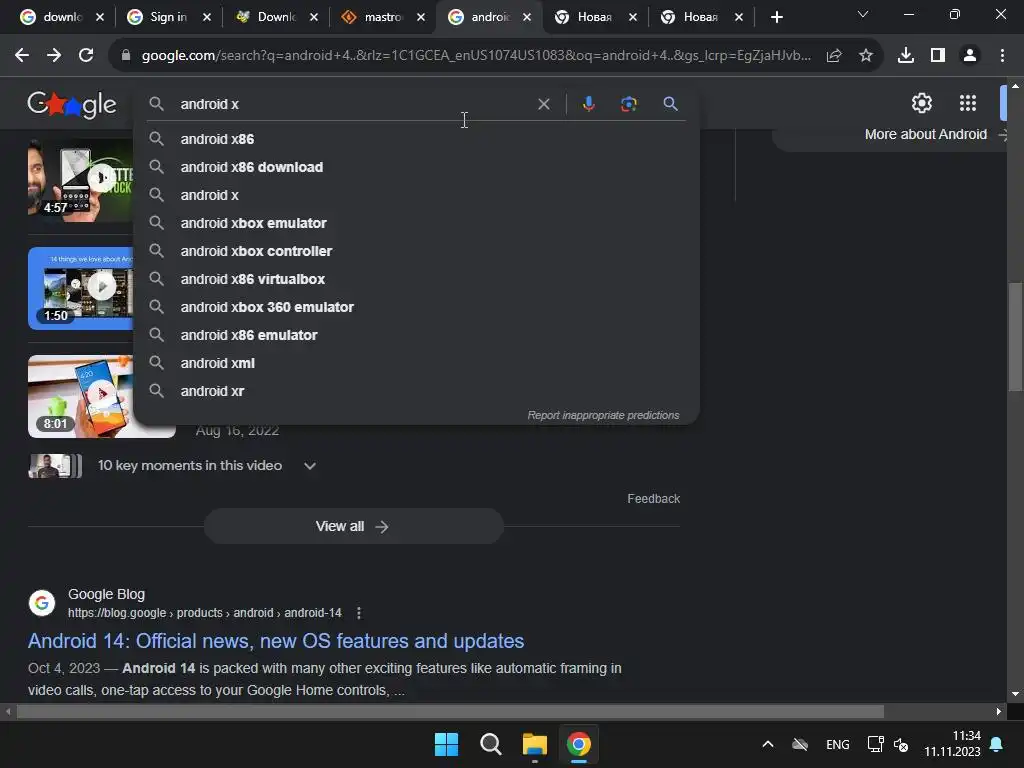Screen dimensions: 1024x768
Task: Close the 'mastro' tab
Action: [421, 17]
